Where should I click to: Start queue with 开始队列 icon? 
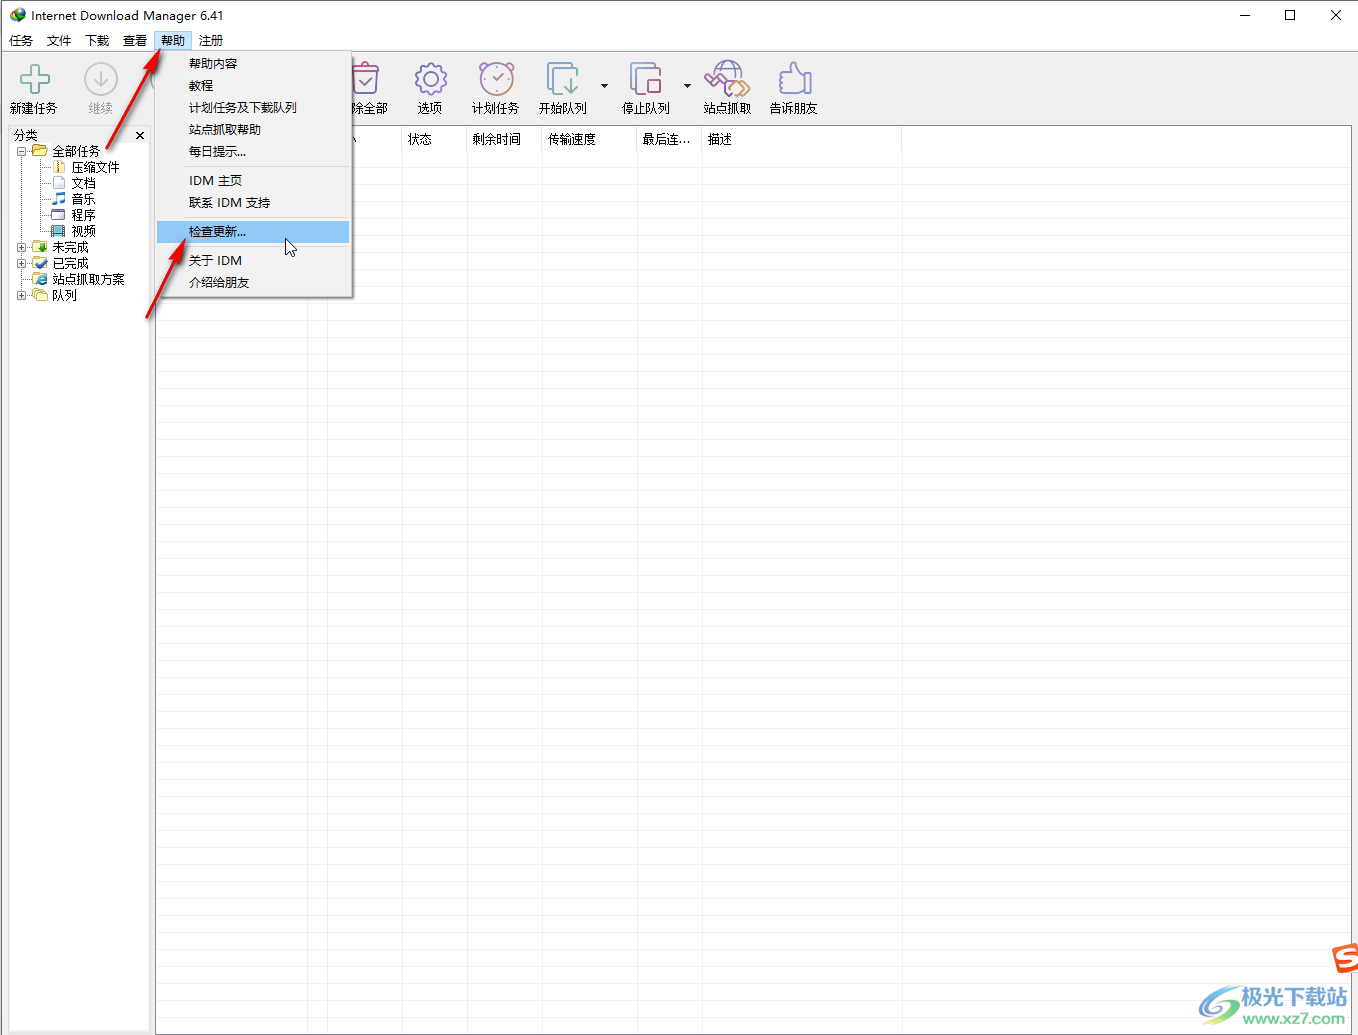[x=562, y=79]
